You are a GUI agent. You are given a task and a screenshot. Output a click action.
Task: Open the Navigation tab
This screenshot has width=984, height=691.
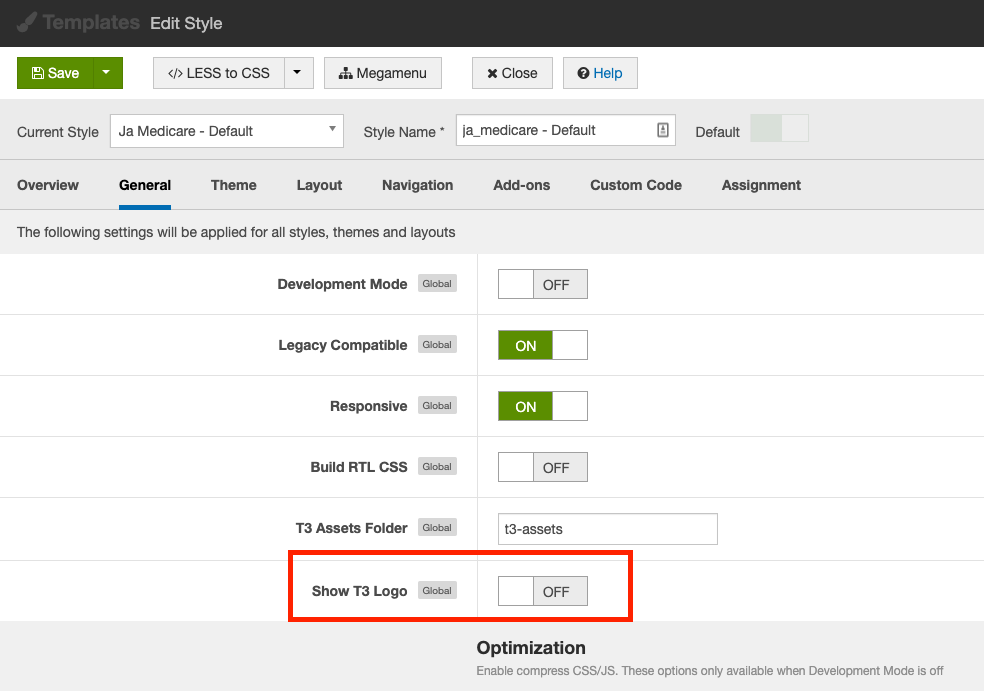point(417,185)
